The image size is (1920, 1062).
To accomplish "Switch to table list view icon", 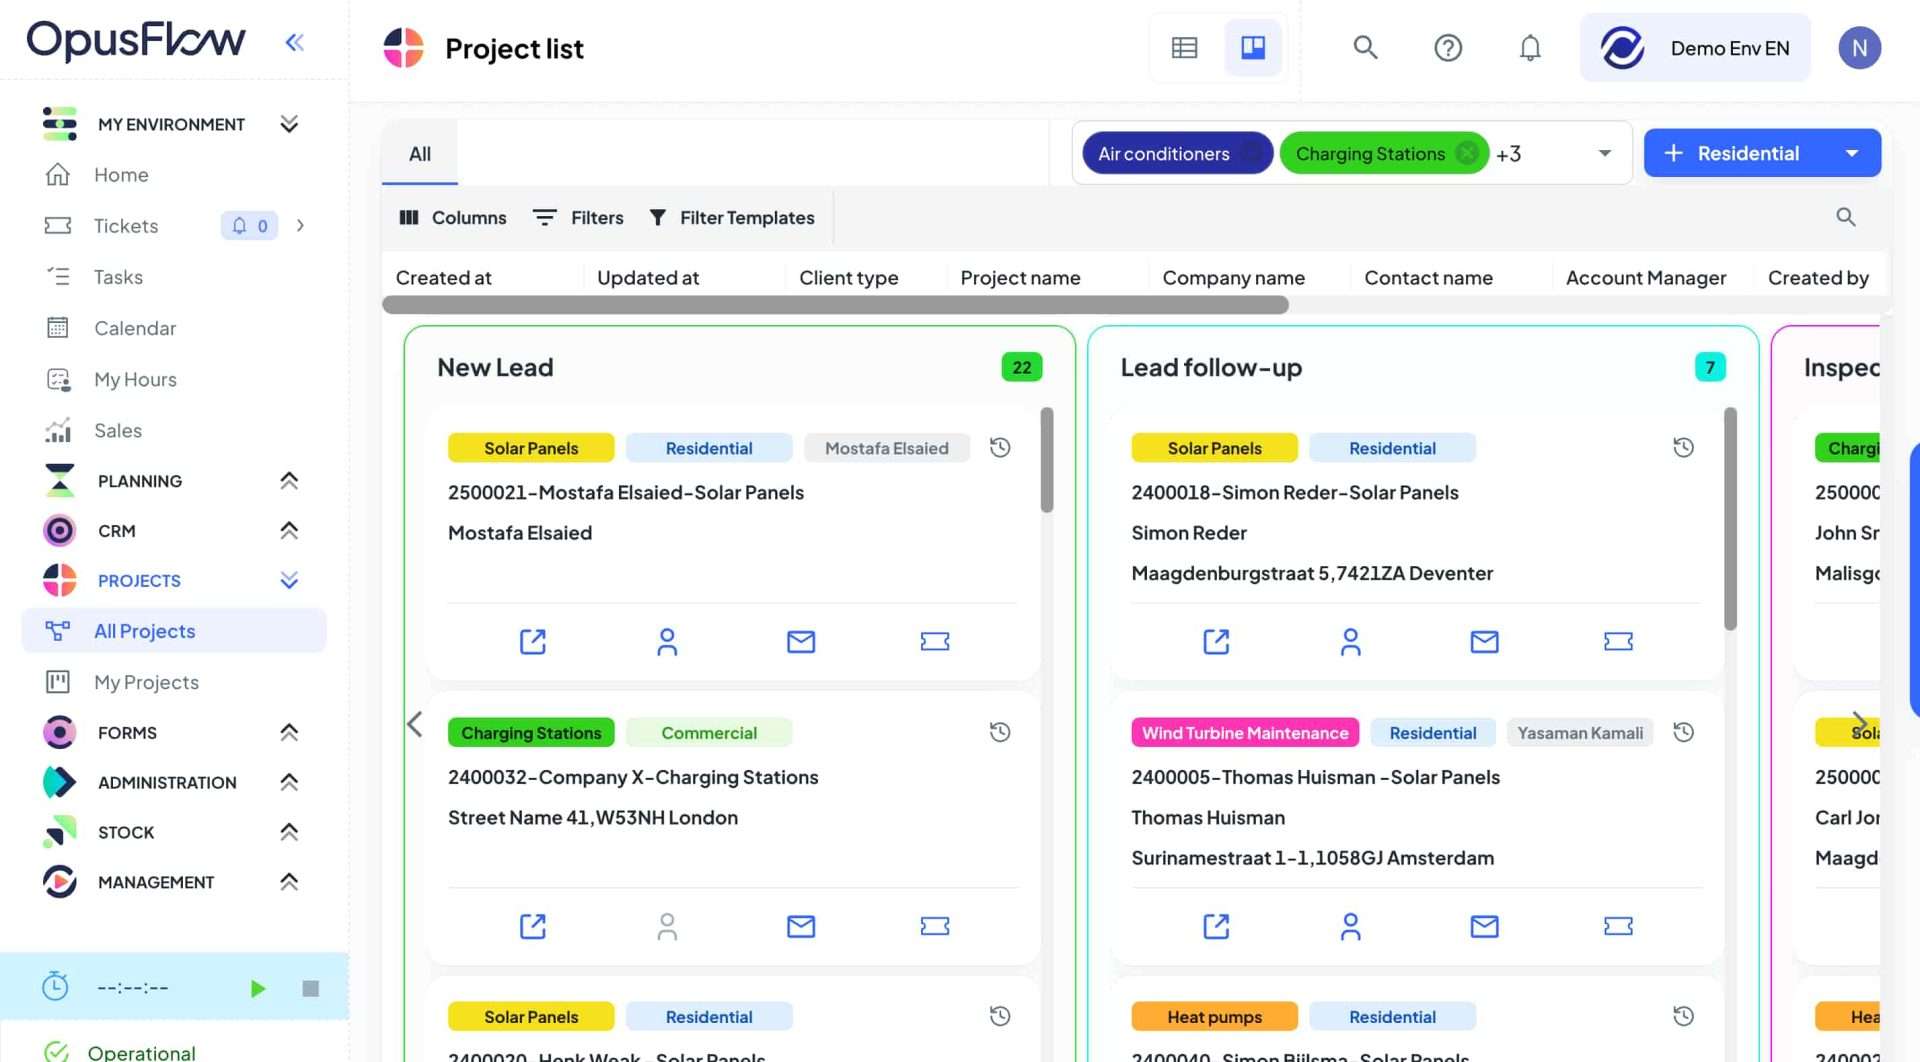I will [1184, 48].
